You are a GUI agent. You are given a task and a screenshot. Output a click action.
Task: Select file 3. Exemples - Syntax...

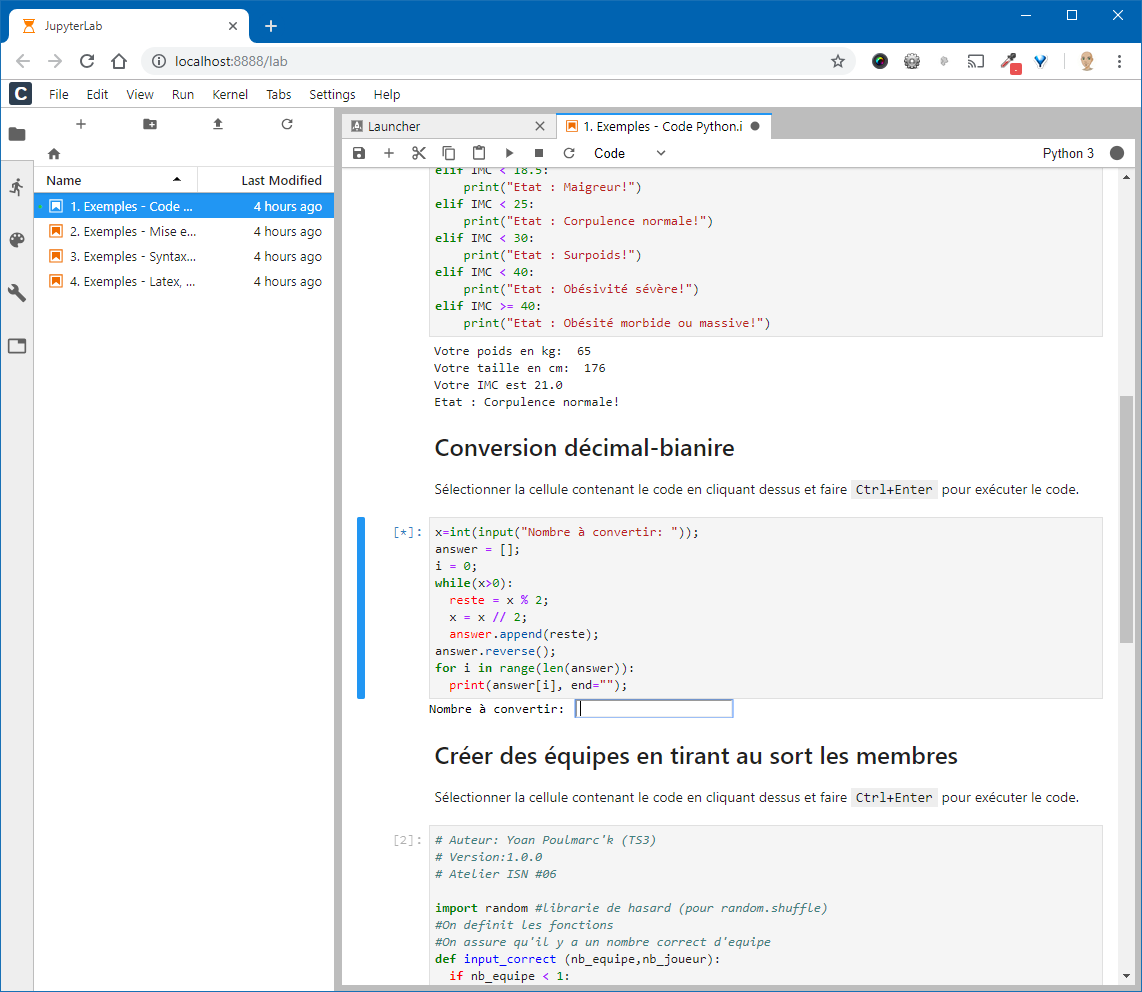(x=184, y=256)
